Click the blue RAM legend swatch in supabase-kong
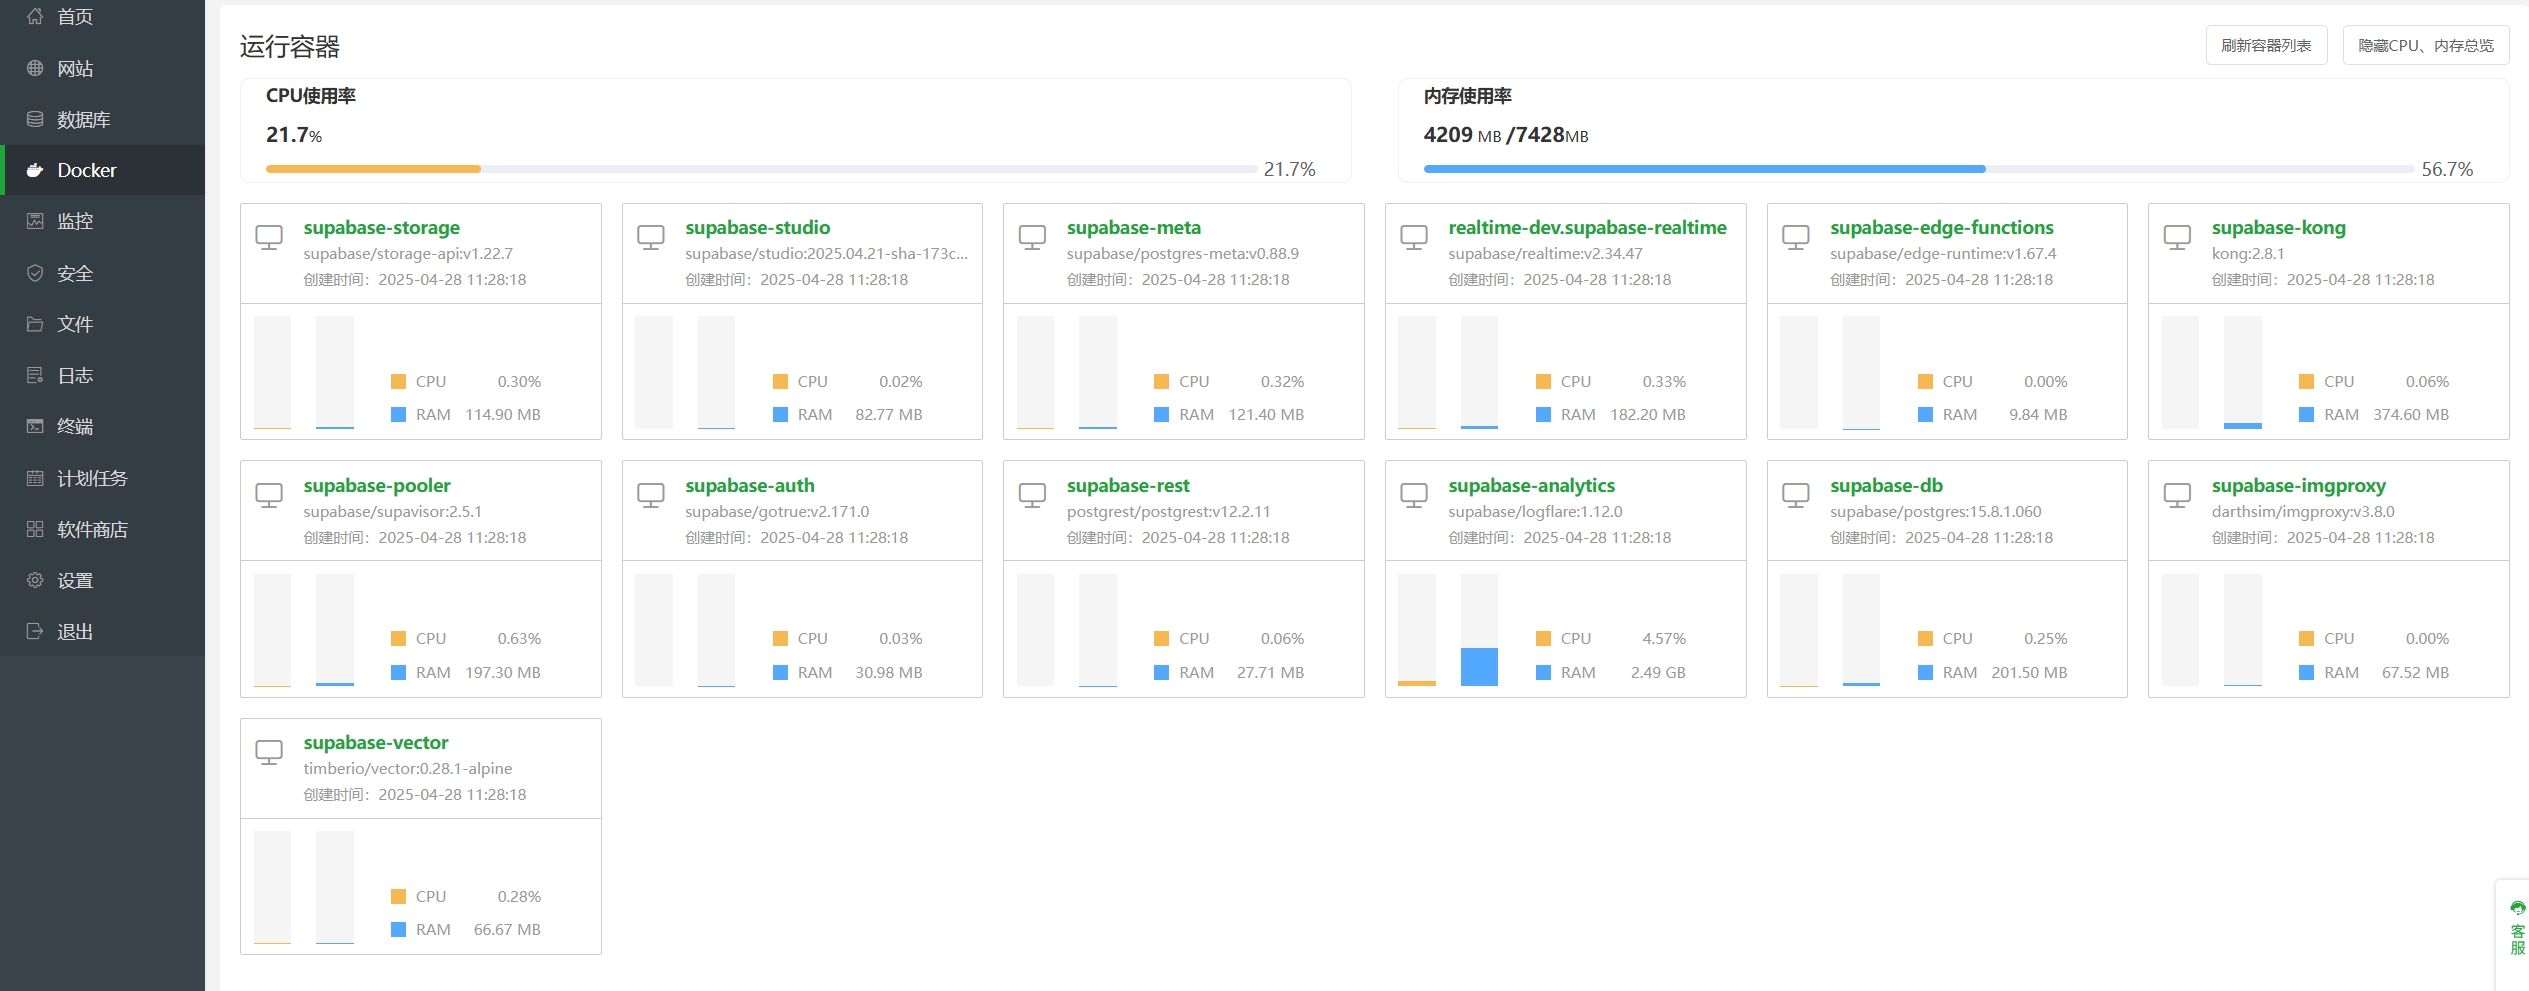This screenshot has height=991, width=2529. click(x=2306, y=414)
